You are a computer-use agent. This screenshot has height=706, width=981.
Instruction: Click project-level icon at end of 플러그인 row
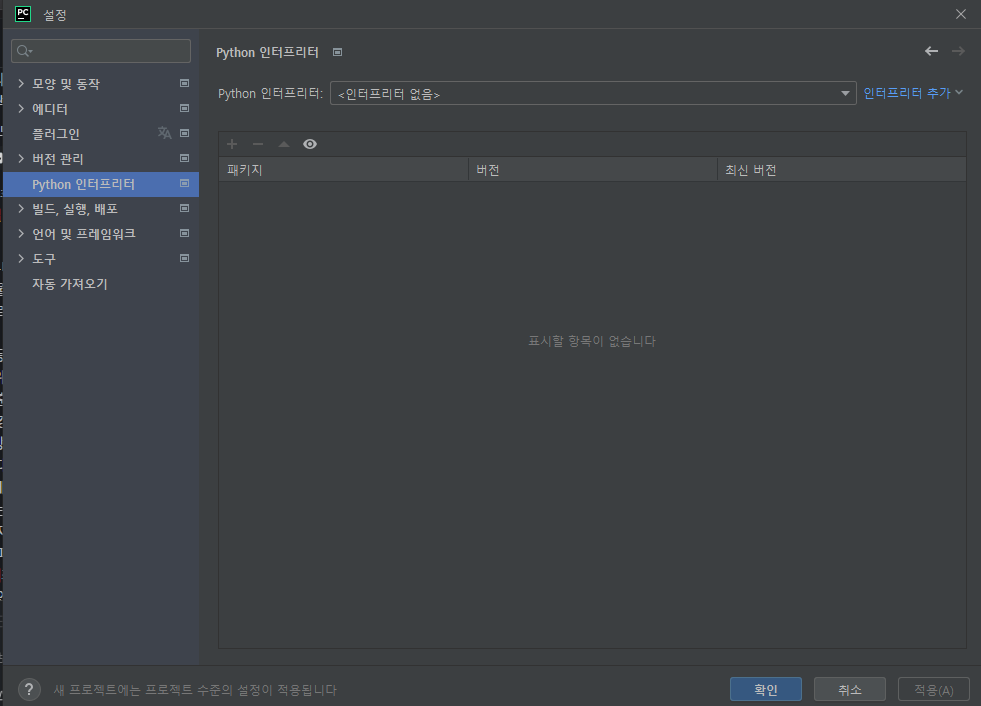click(x=185, y=133)
